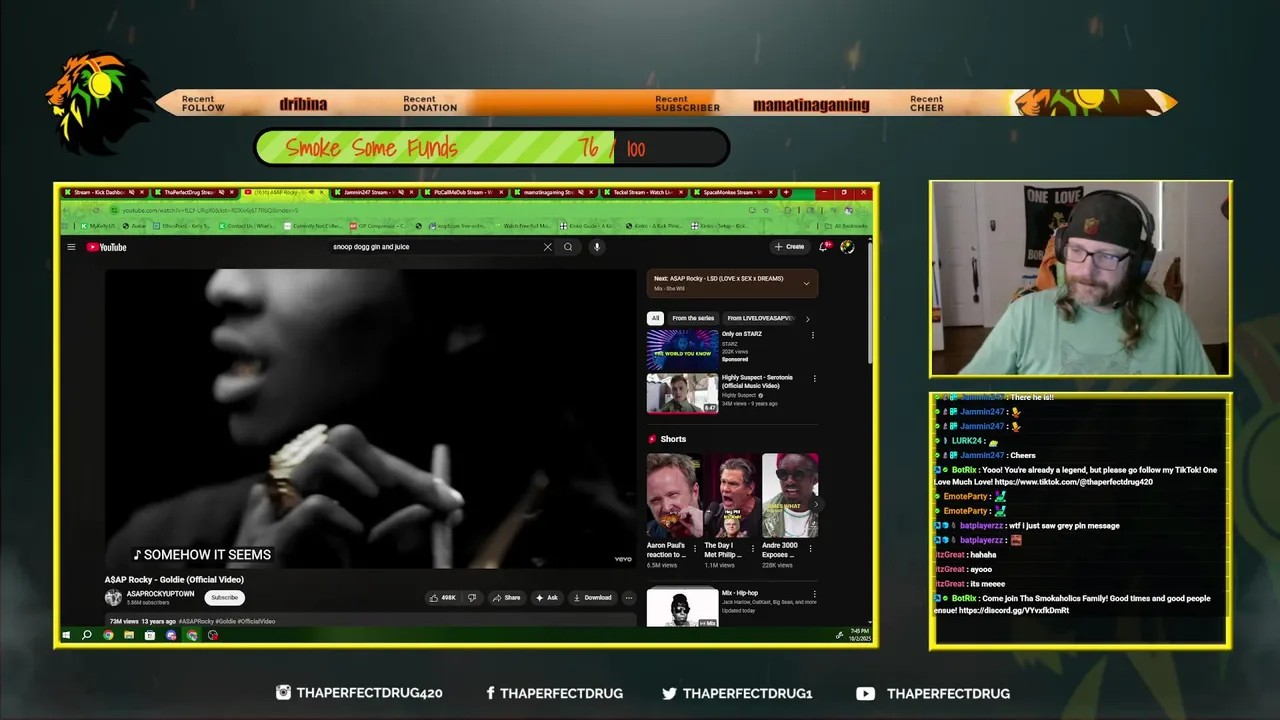Open the Windows Start menu

(x=66, y=635)
